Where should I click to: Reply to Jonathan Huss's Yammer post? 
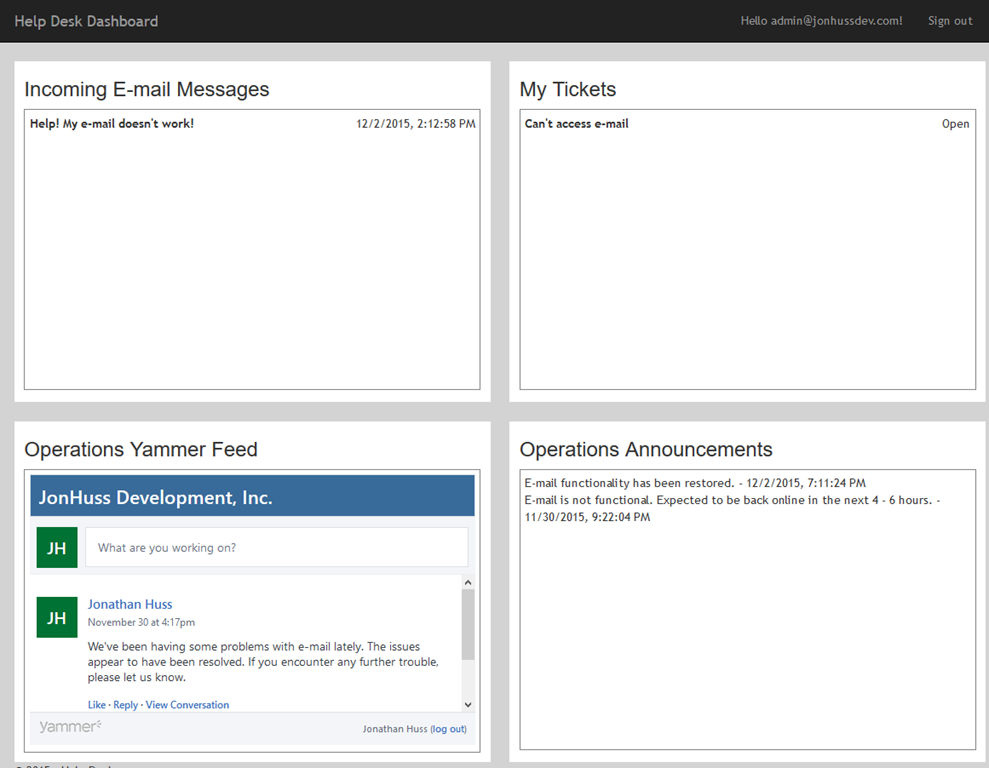(x=126, y=705)
